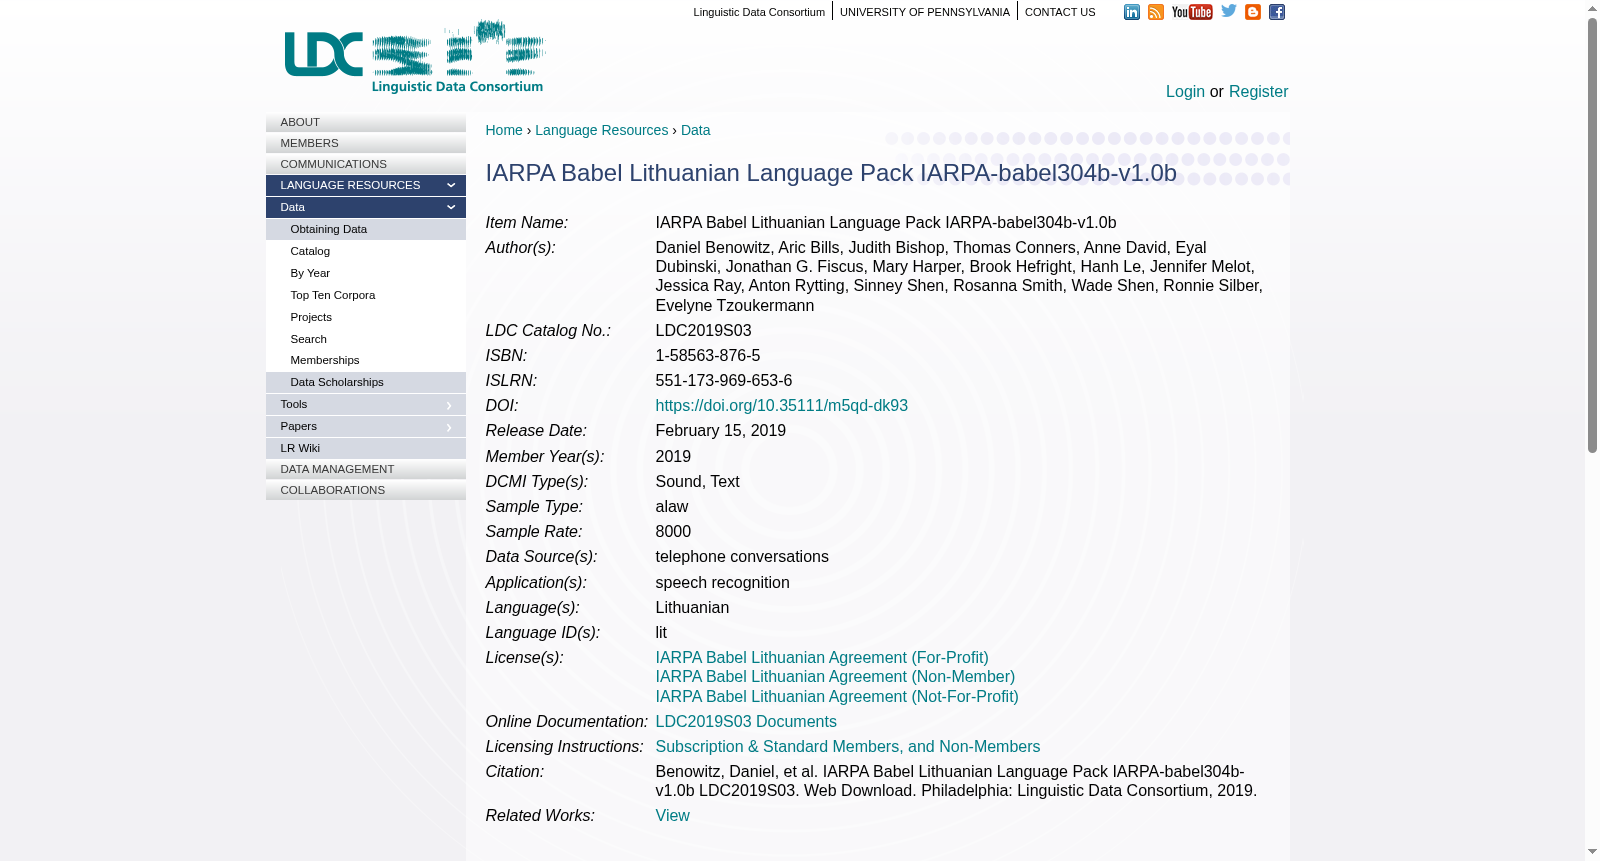Collapse the Data submenu chevron
Viewport: 1600px width, 861px height.
tap(451, 207)
